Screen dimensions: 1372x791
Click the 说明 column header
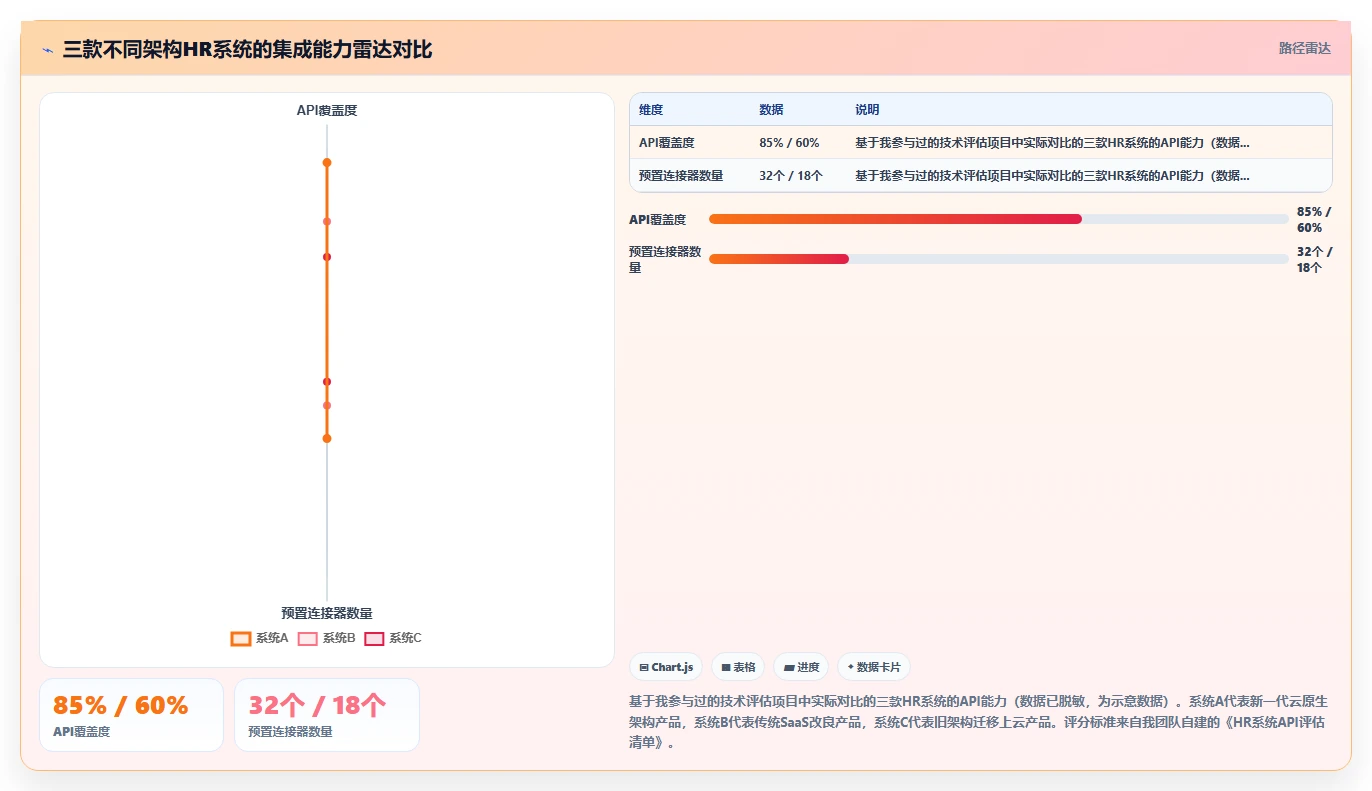coord(867,110)
